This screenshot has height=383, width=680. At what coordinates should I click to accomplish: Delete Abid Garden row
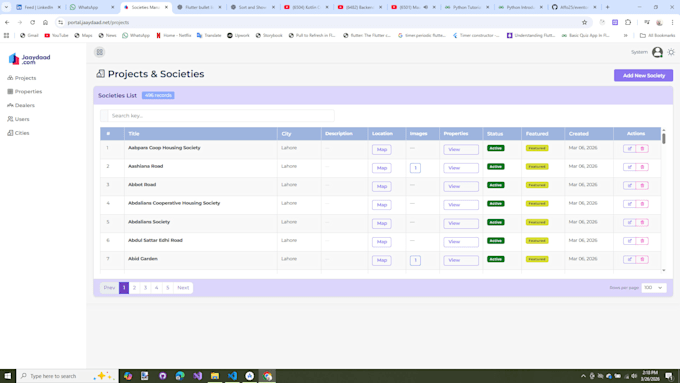tap(642, 259)
